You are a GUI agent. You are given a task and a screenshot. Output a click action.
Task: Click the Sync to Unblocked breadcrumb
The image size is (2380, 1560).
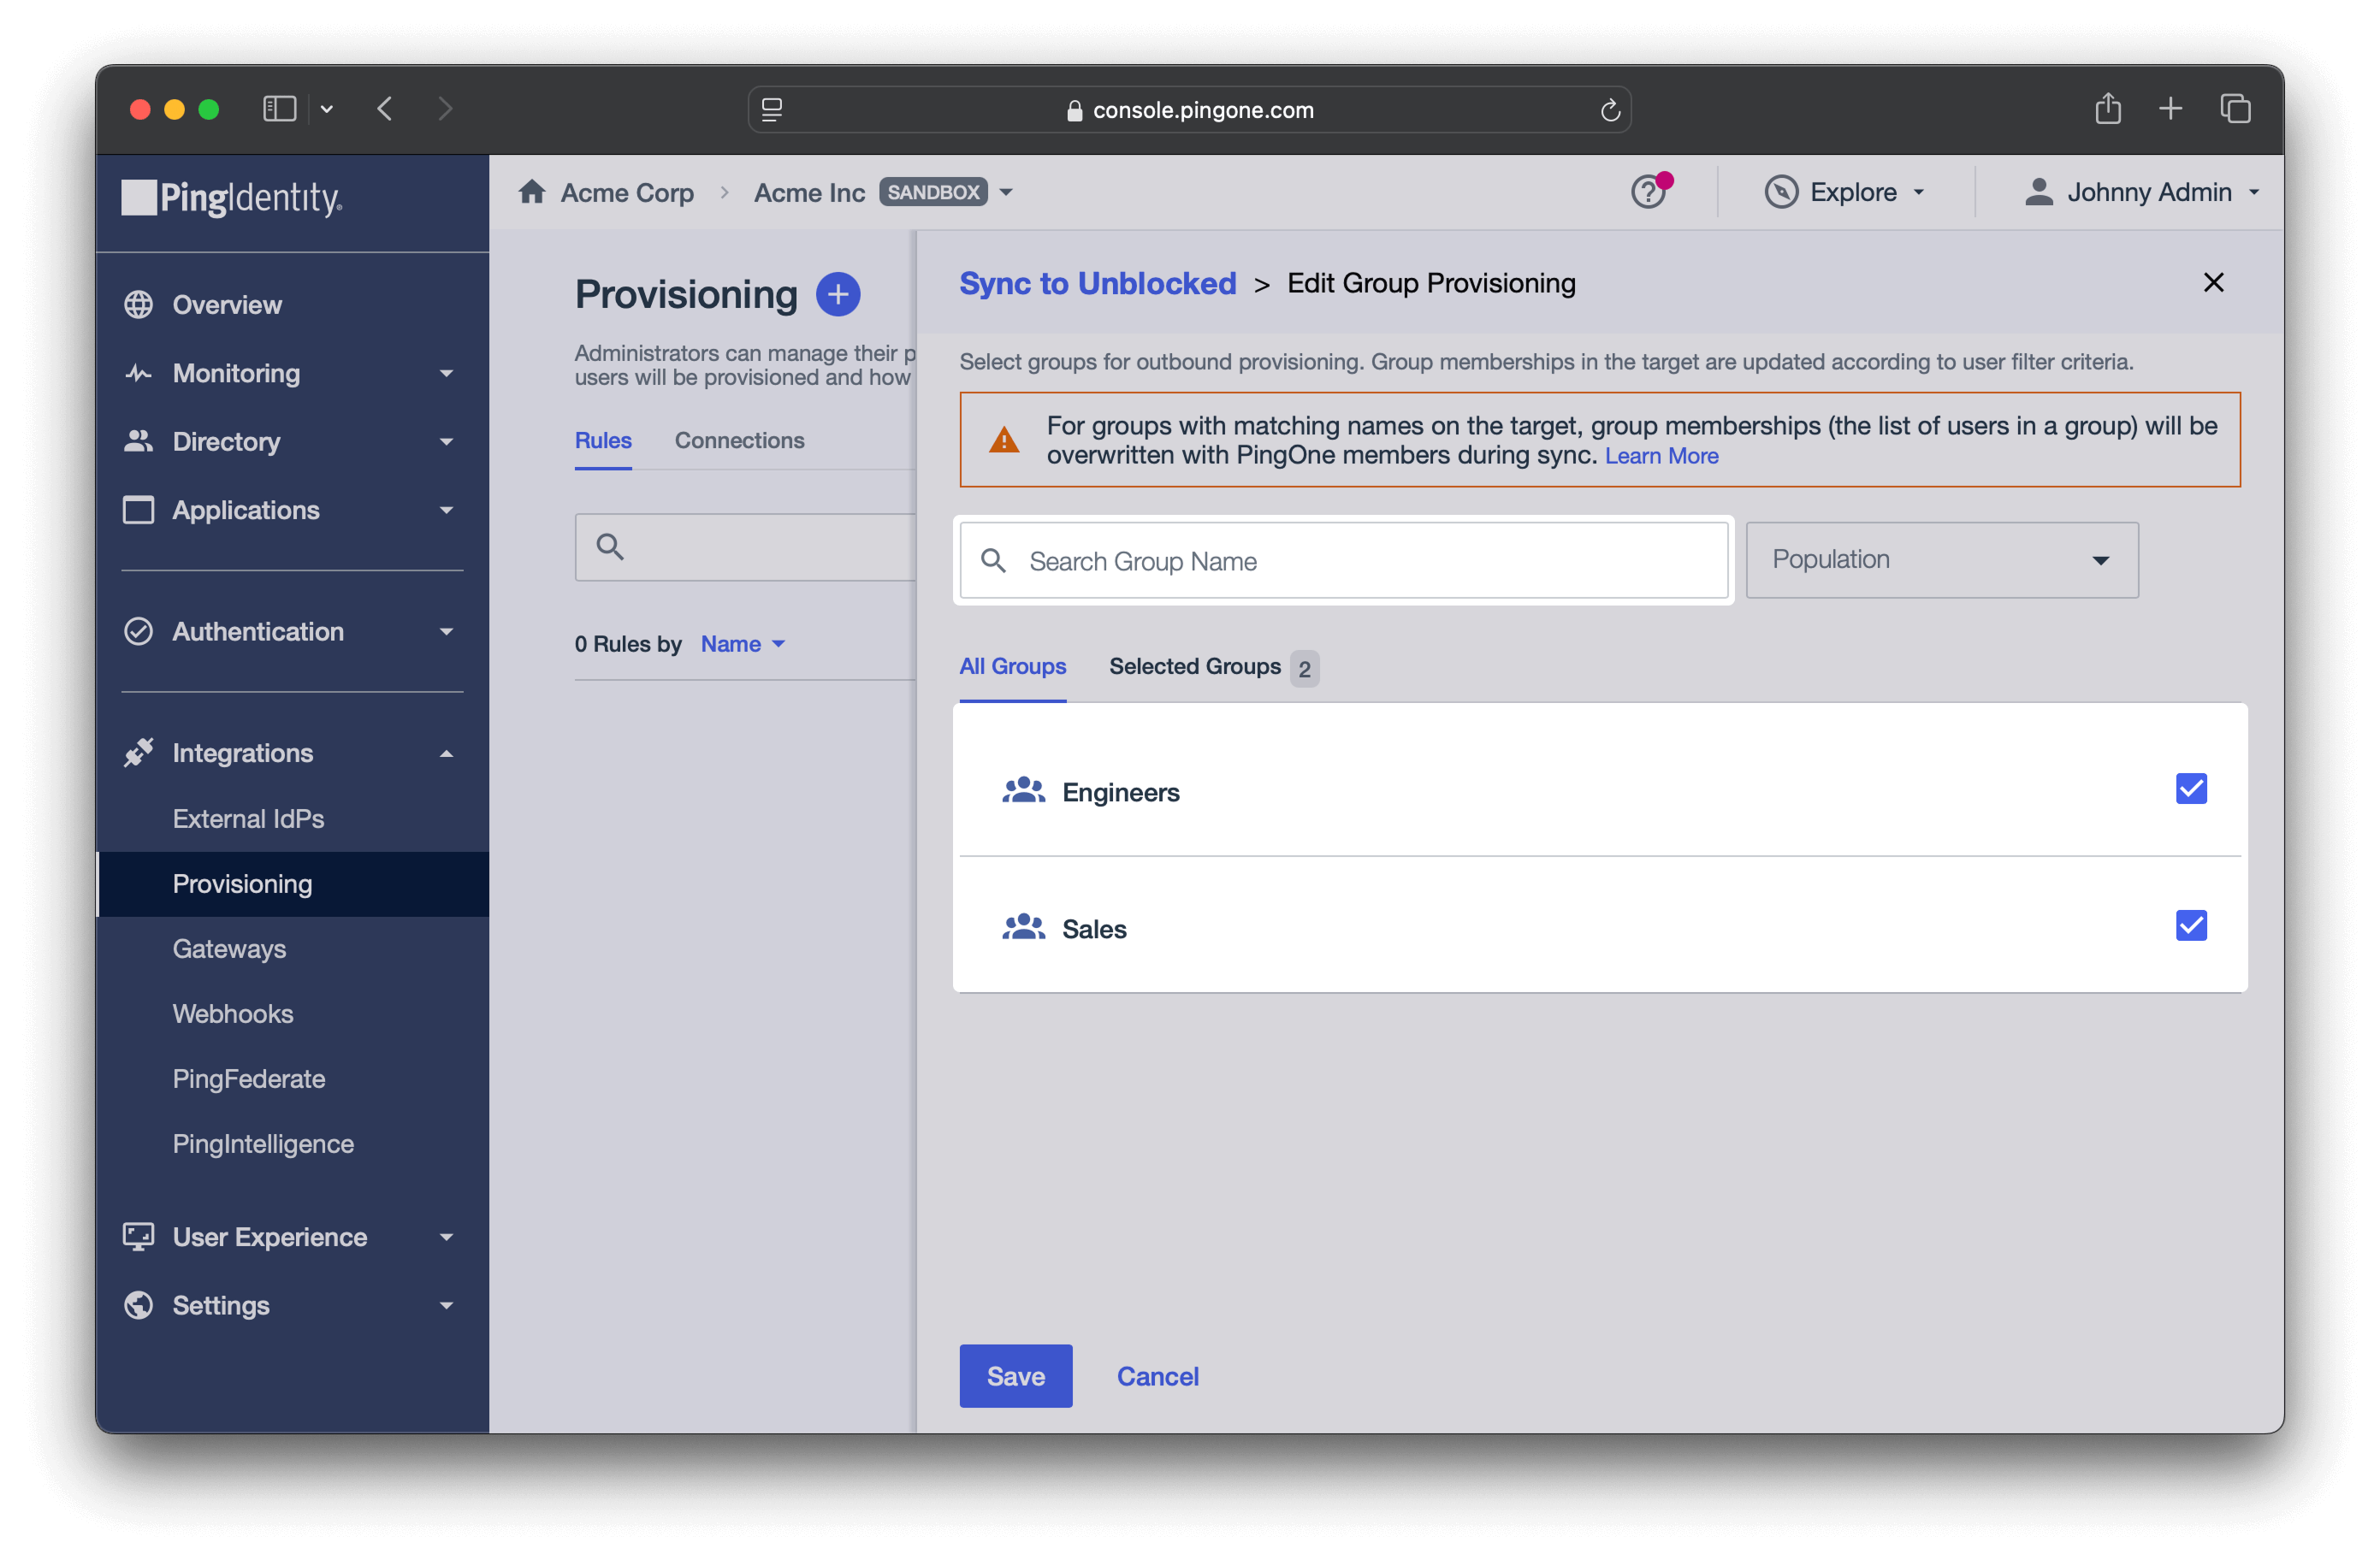[1097, 283]
